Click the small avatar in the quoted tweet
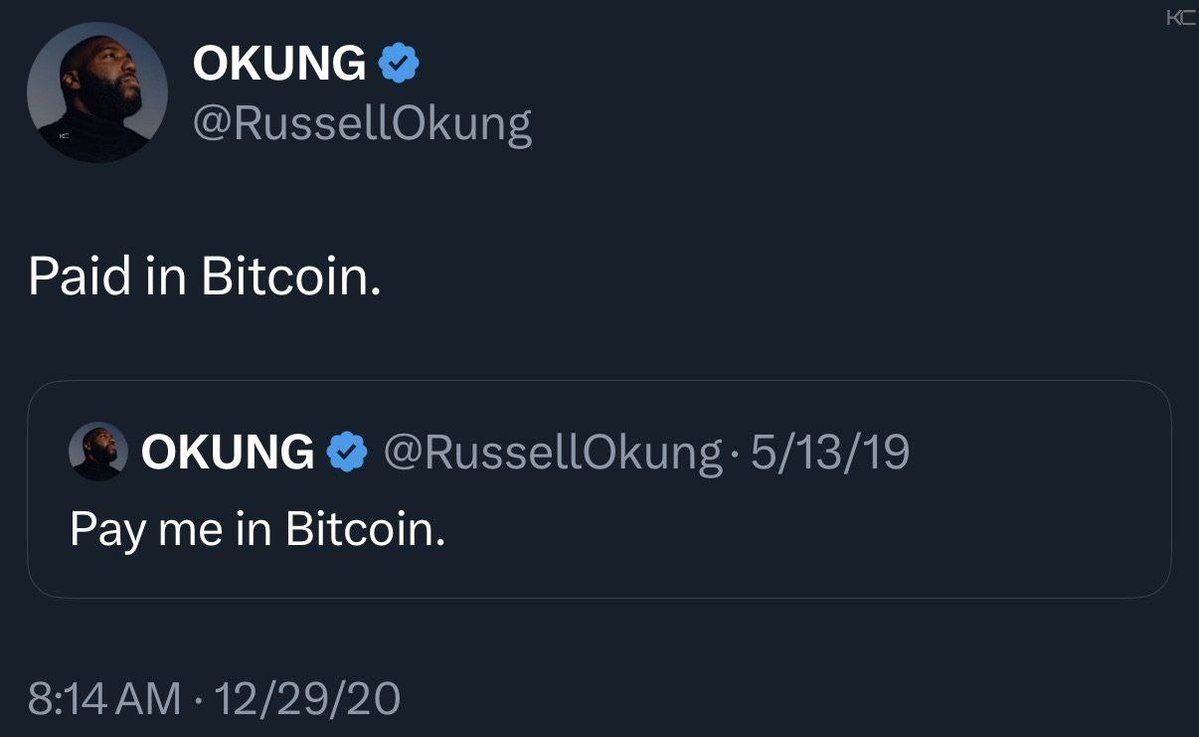The image size is (1199, 737). pos(98,451)
